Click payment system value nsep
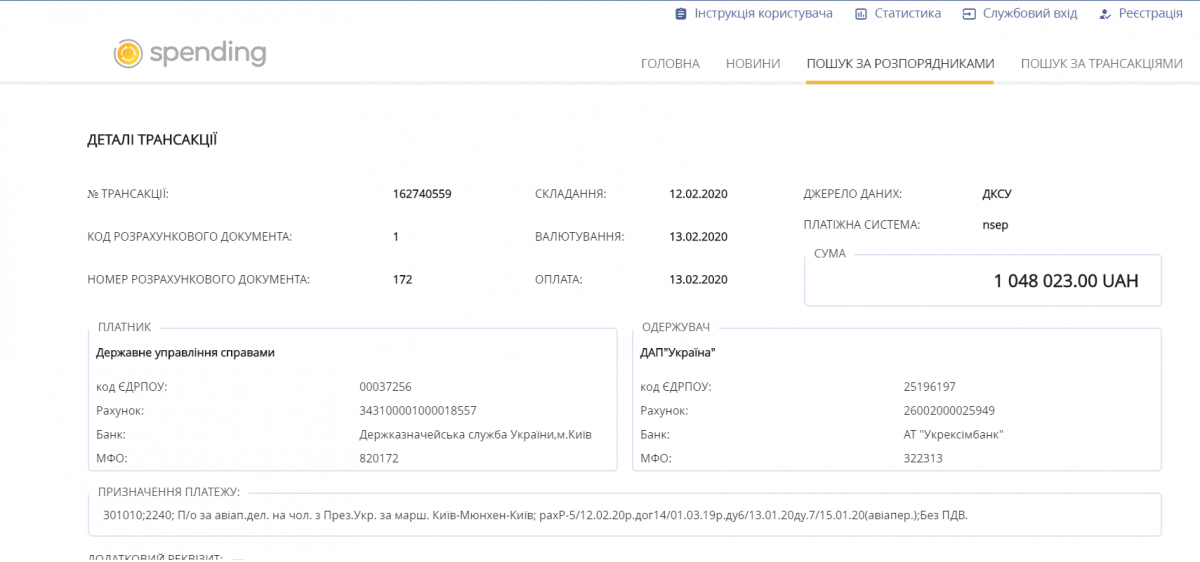This screenshot has width=1200, height=562. click(x=995, y=225)
